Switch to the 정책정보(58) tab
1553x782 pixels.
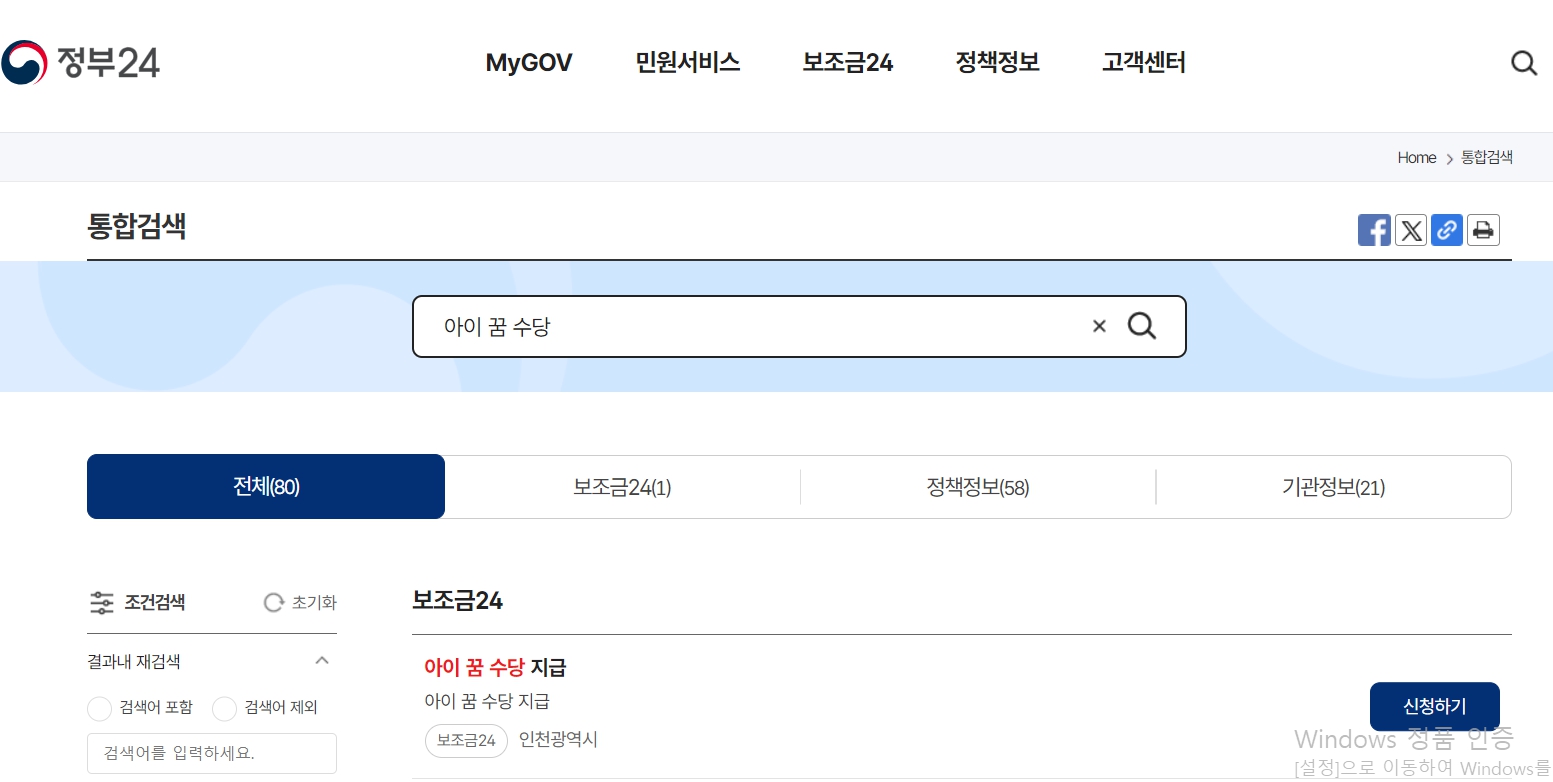[978, 487]
